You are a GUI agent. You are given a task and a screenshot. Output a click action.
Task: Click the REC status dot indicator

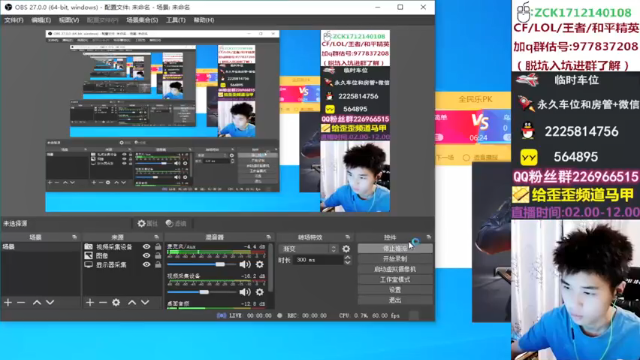(280, 316)
